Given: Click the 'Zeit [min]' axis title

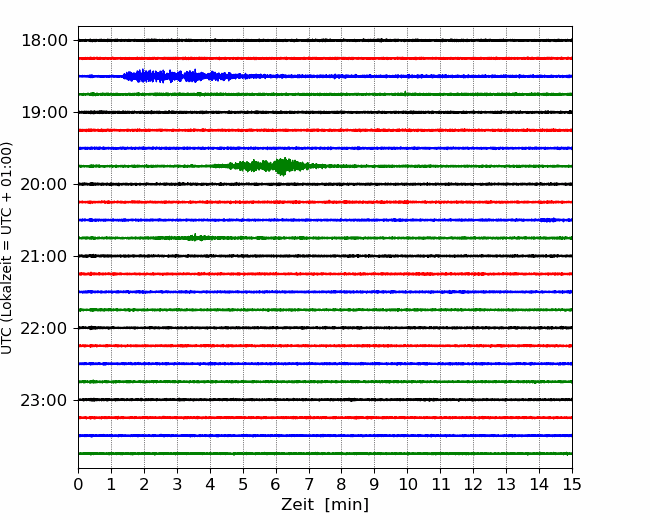Looking at the screenshot, I should tap(325, 505).
